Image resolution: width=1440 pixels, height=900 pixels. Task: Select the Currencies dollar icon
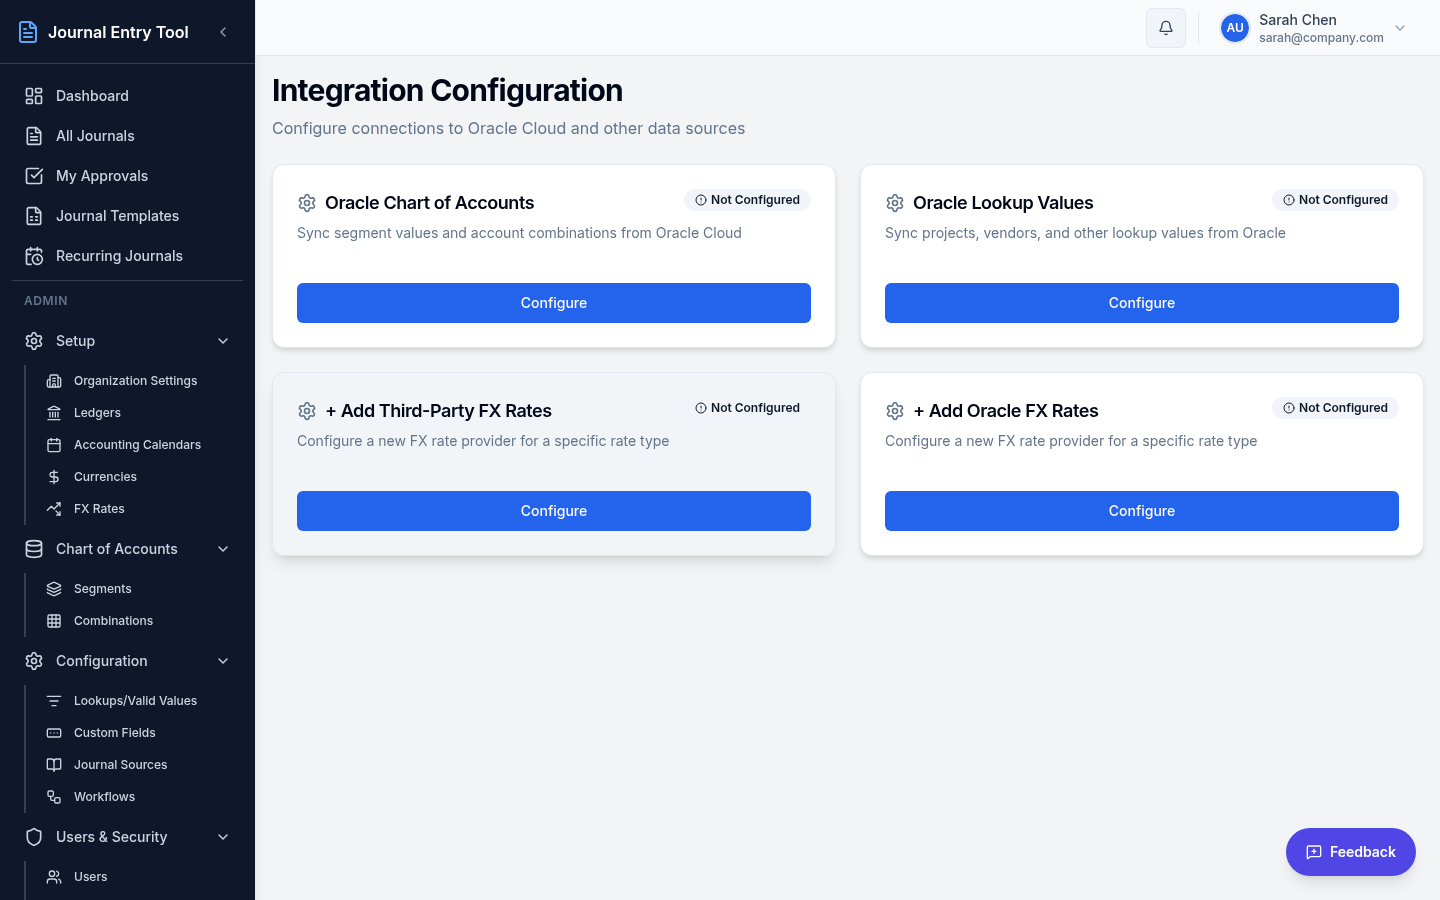[x=54, y=476]
